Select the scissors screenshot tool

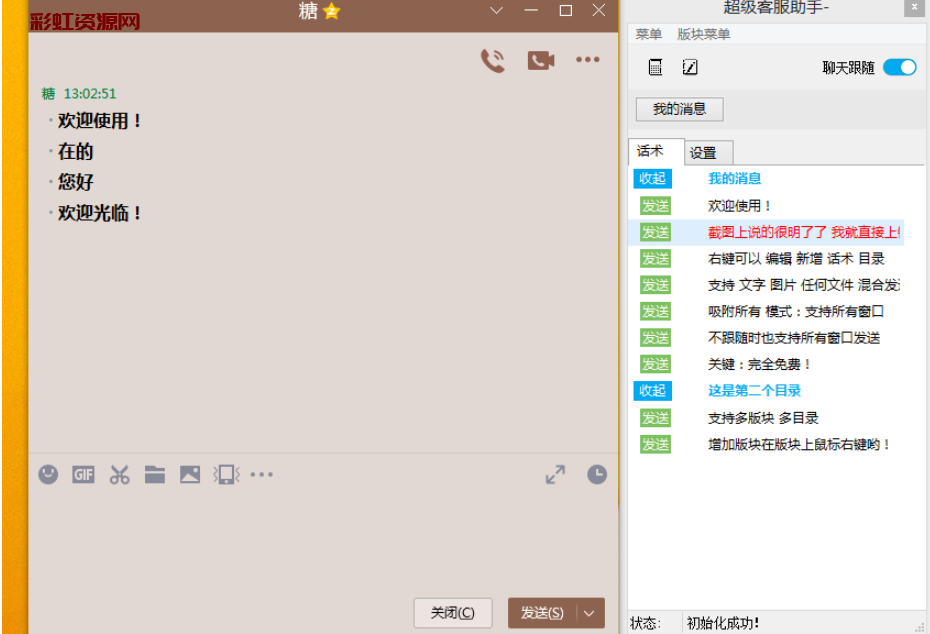(x=120, y=475)
